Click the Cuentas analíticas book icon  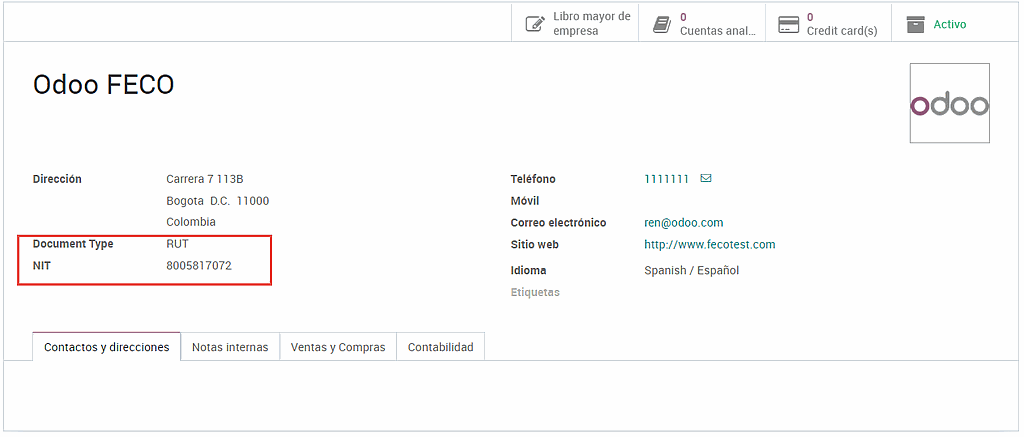661,24
